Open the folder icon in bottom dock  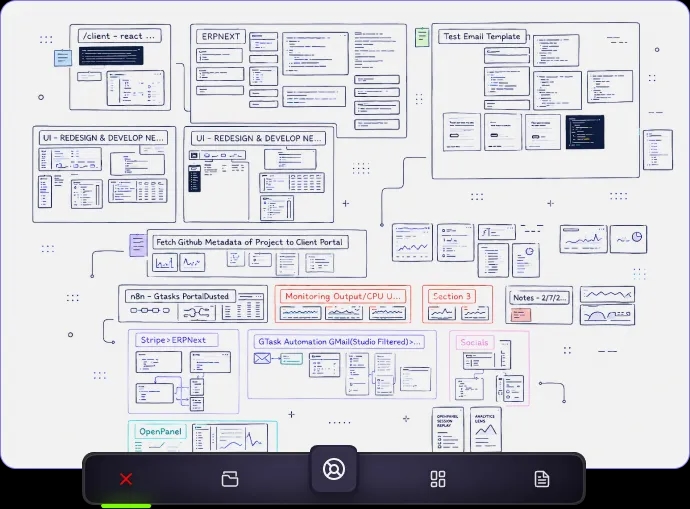(230, 479)
